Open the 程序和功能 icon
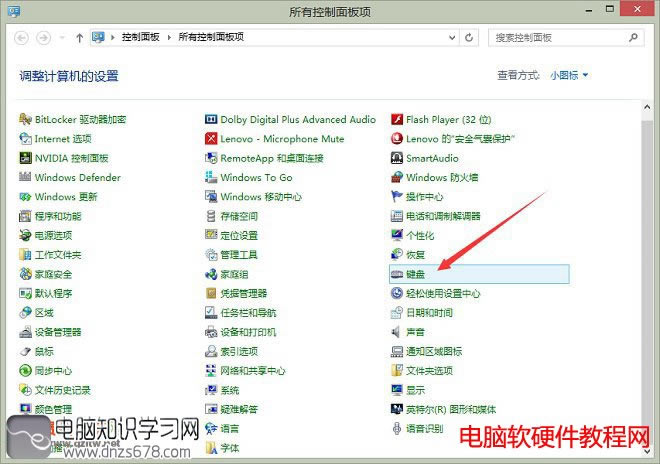The height and width of the screenshot is (464, 660). [25, 216]
